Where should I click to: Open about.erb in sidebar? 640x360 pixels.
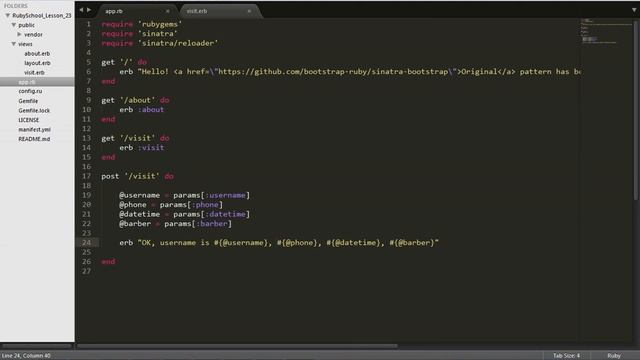[x=37, y=53]
